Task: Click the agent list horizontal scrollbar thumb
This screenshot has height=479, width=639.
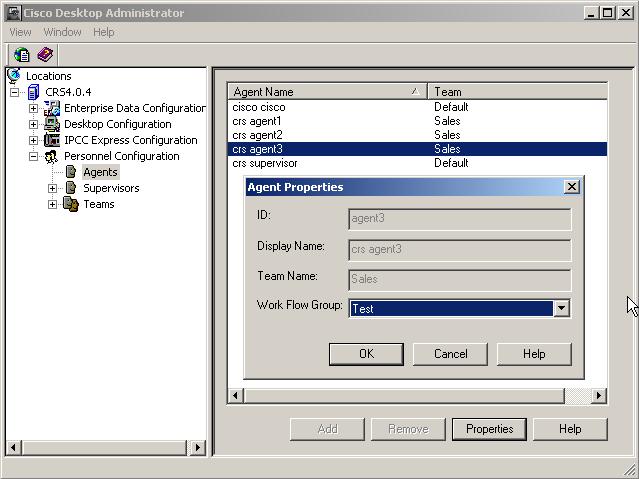Action: (x=404, y=395)
